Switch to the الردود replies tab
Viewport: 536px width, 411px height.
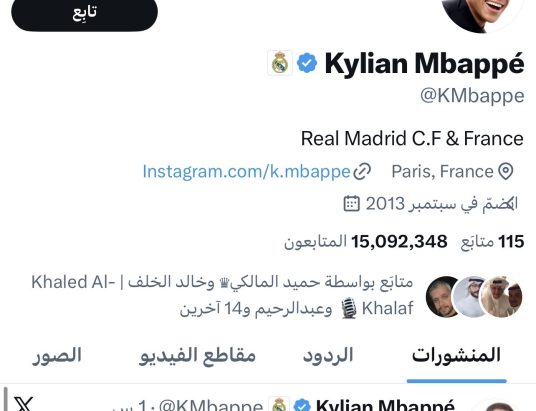point(328,355)
